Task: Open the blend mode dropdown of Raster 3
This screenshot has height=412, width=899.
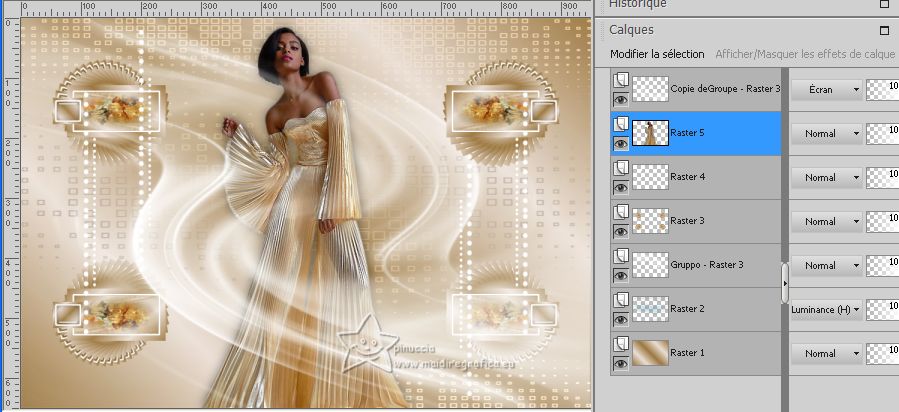Action: click(x=827, y=222)
